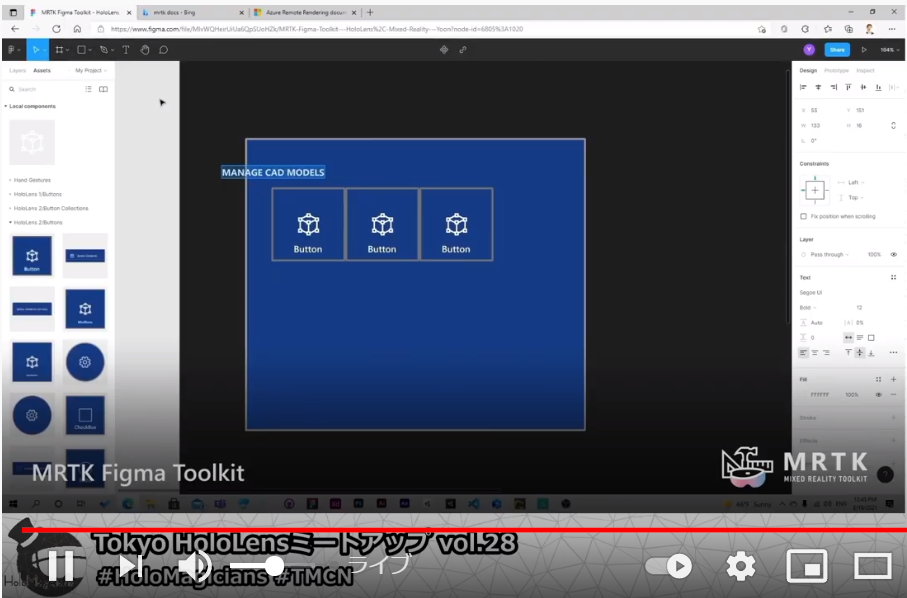Viewport: 907px width, 598px height.
Task: Open the Figma main menu
Action: coord(12,50)
